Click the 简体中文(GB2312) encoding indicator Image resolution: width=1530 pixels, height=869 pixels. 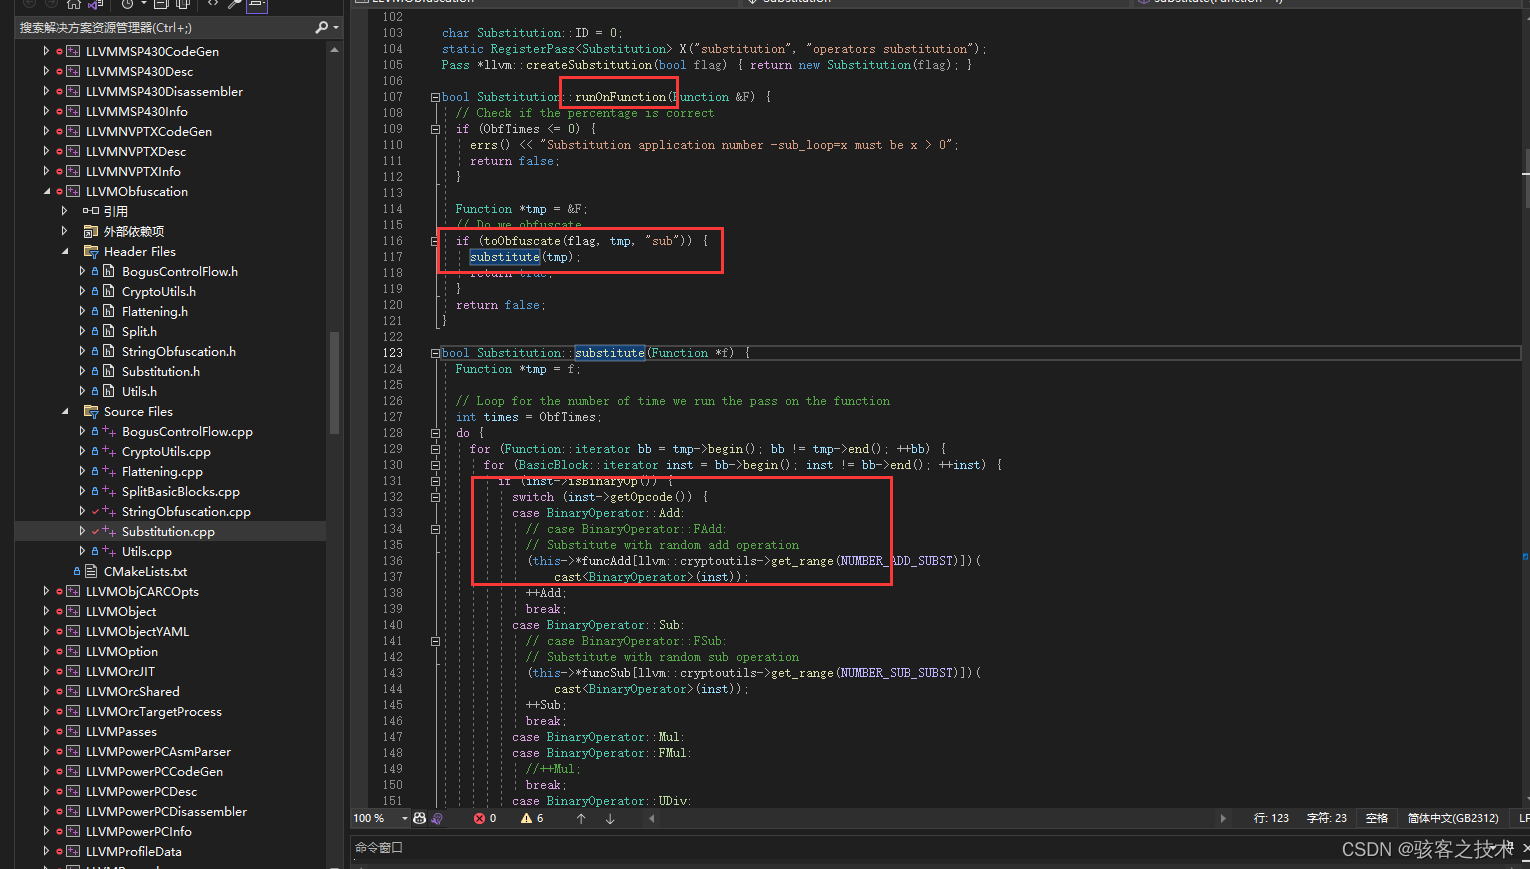1453,818
